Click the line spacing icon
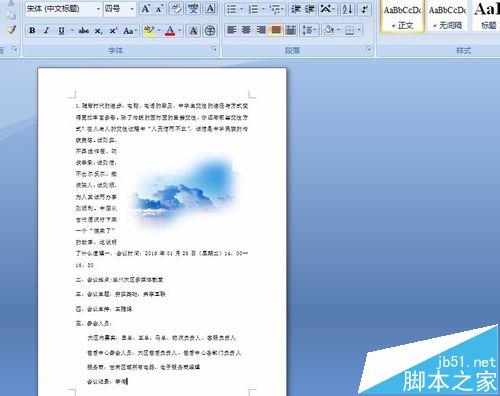This screenshot has width=500, height=396. tap(308, 30)
